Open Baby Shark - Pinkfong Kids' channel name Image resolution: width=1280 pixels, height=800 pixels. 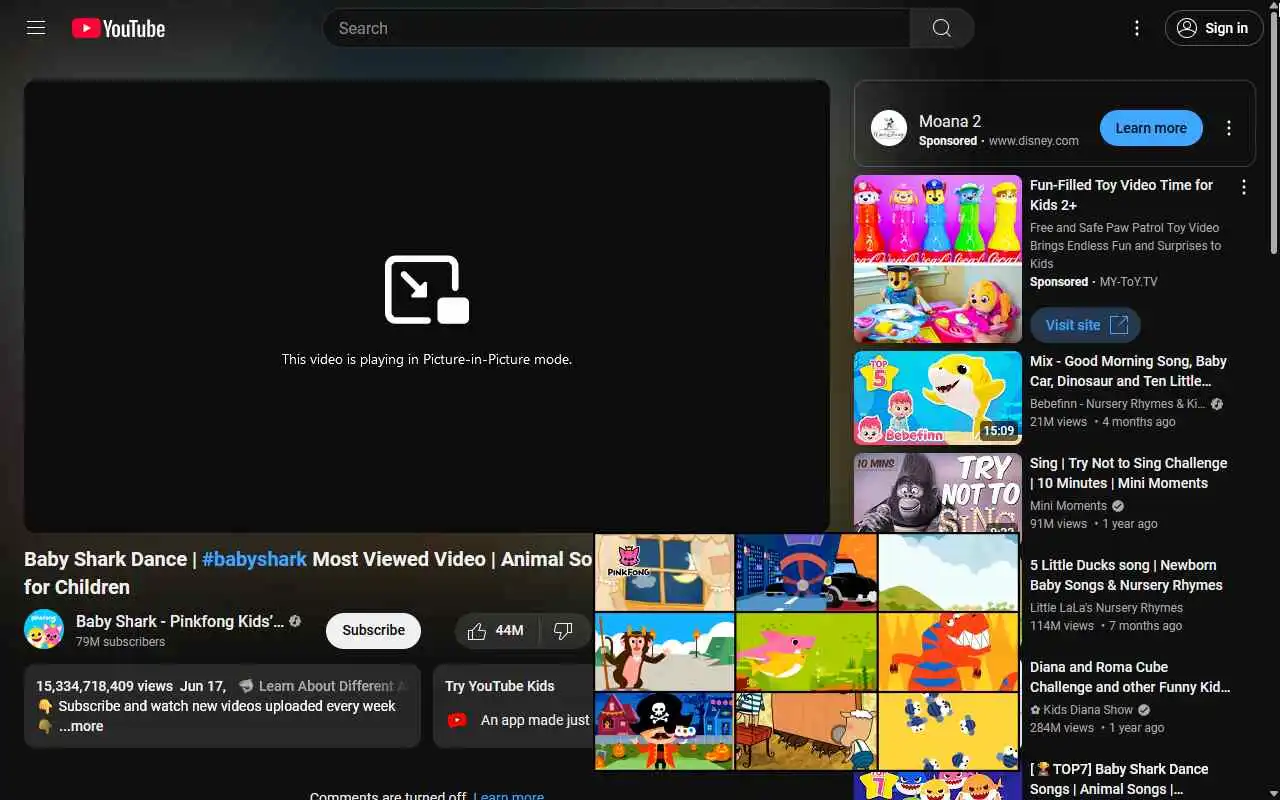(x=180, y=621)
